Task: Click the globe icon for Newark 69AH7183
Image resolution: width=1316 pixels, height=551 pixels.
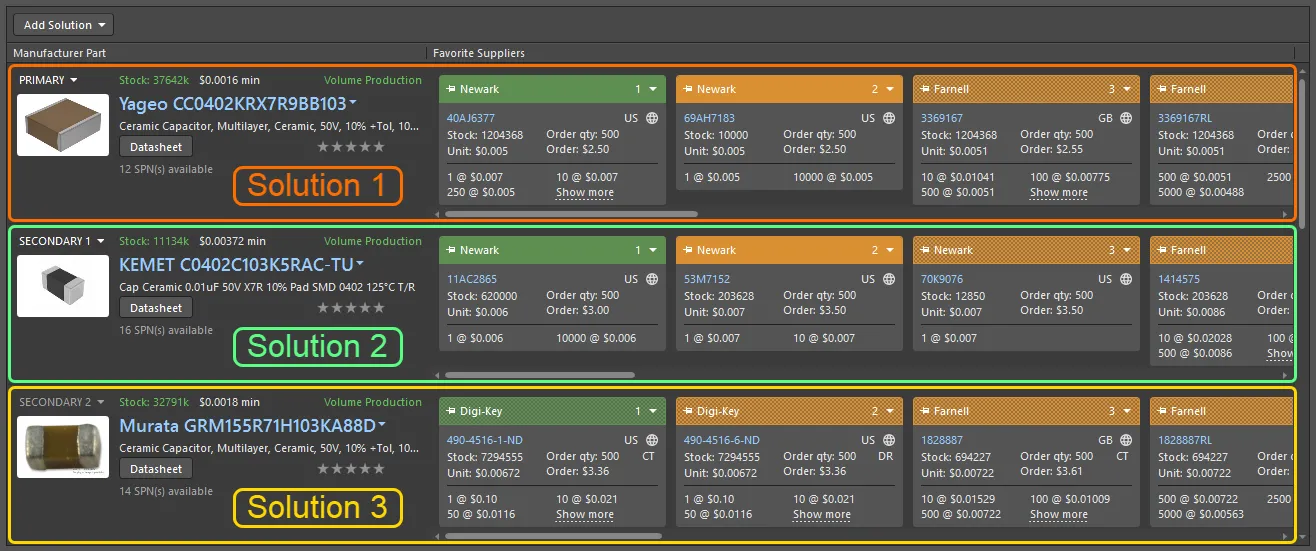Action: [889, 118]
